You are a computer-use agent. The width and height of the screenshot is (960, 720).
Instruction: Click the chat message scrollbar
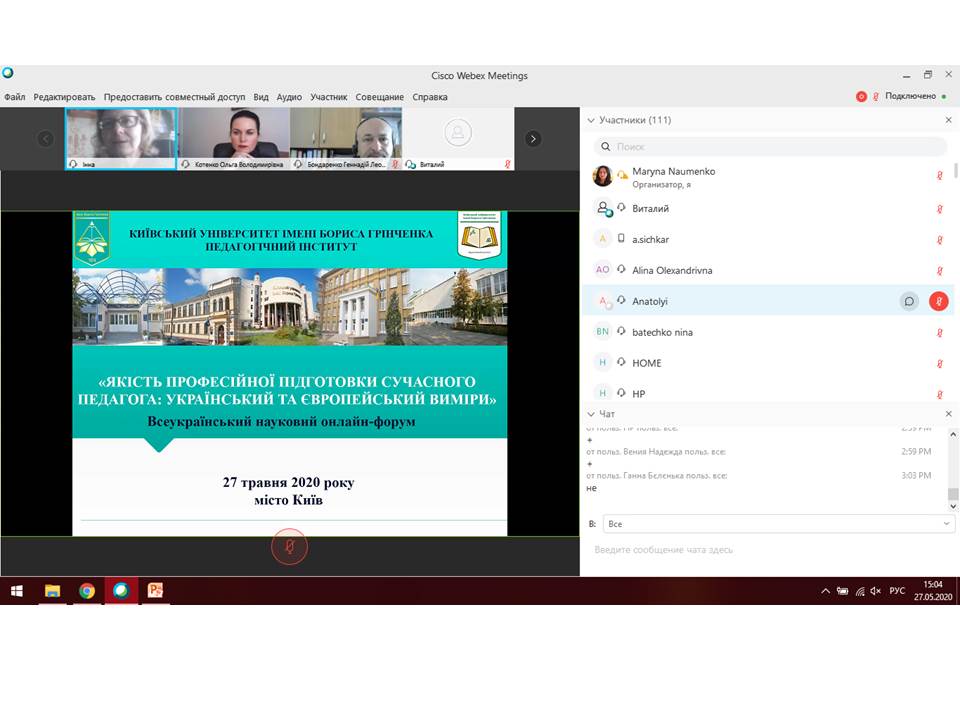(x=952, y=494)
